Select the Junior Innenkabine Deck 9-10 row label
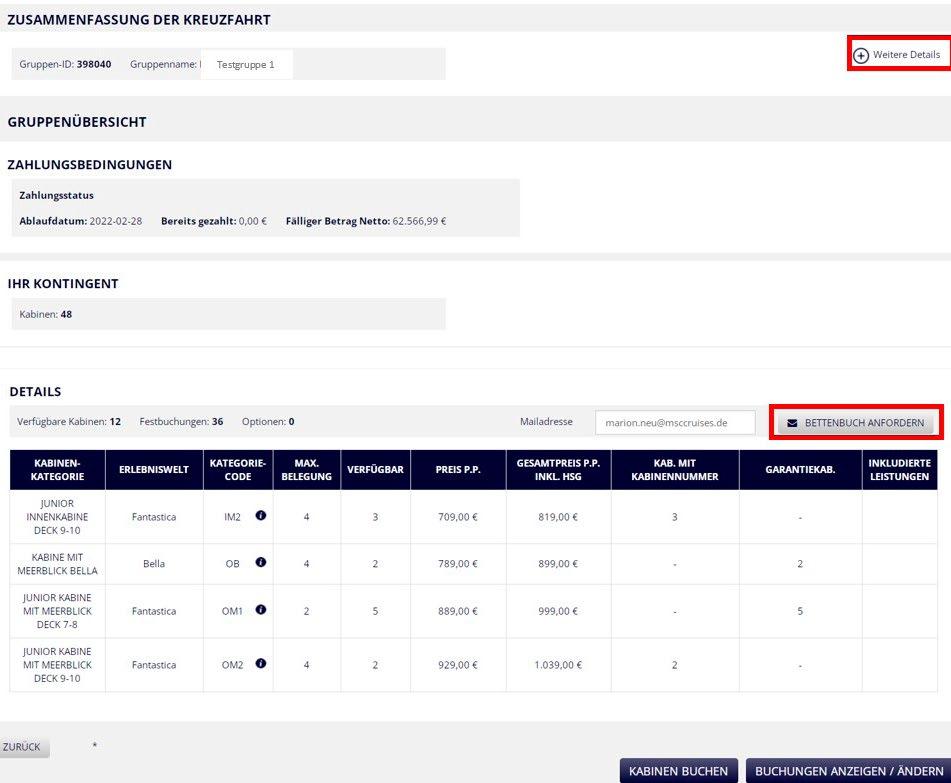This screenshot has width=951, height=783. tap(57, 517)
